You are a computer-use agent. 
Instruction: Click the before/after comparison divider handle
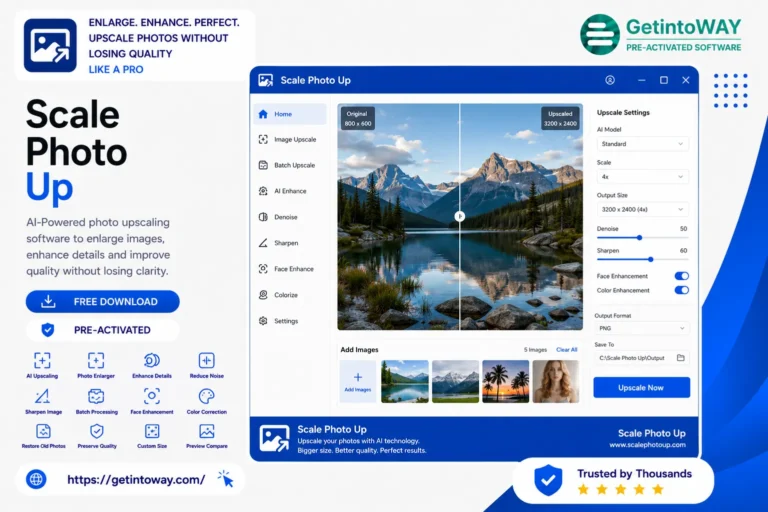click(459, 216)
